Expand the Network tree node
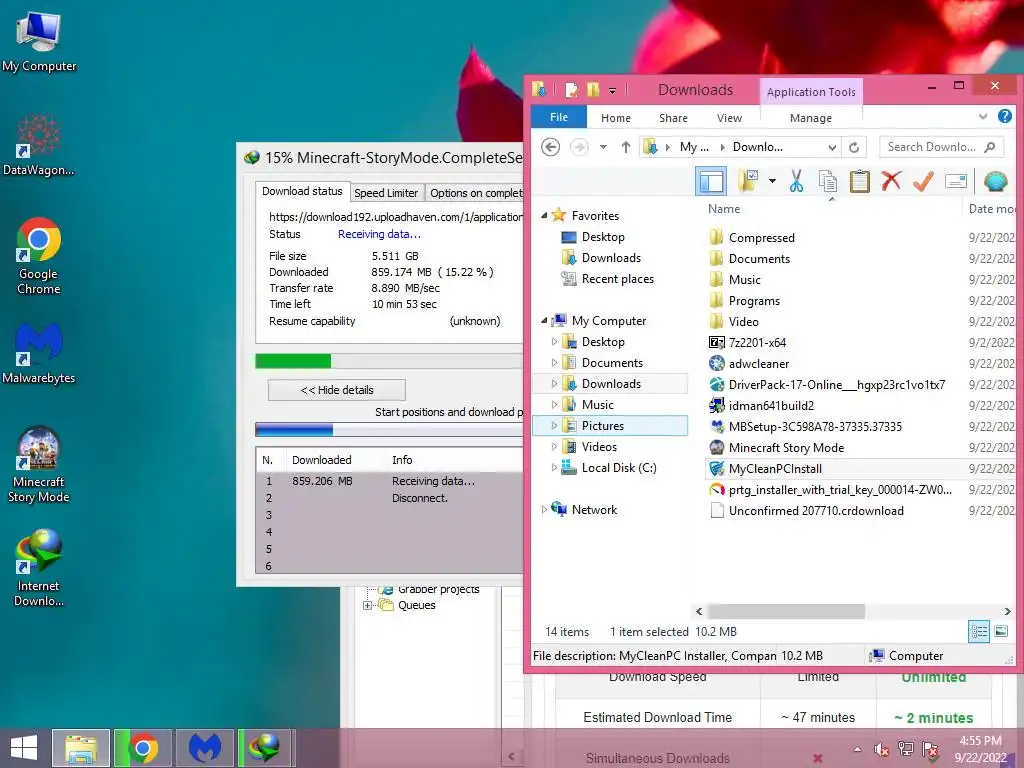The height and width of the screenshot is (768, 1024). 544,509
